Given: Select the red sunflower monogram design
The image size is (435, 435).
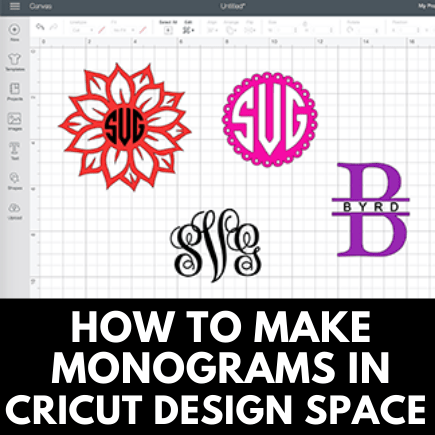Looking at the screenshot, I should [x=125, y=127].
